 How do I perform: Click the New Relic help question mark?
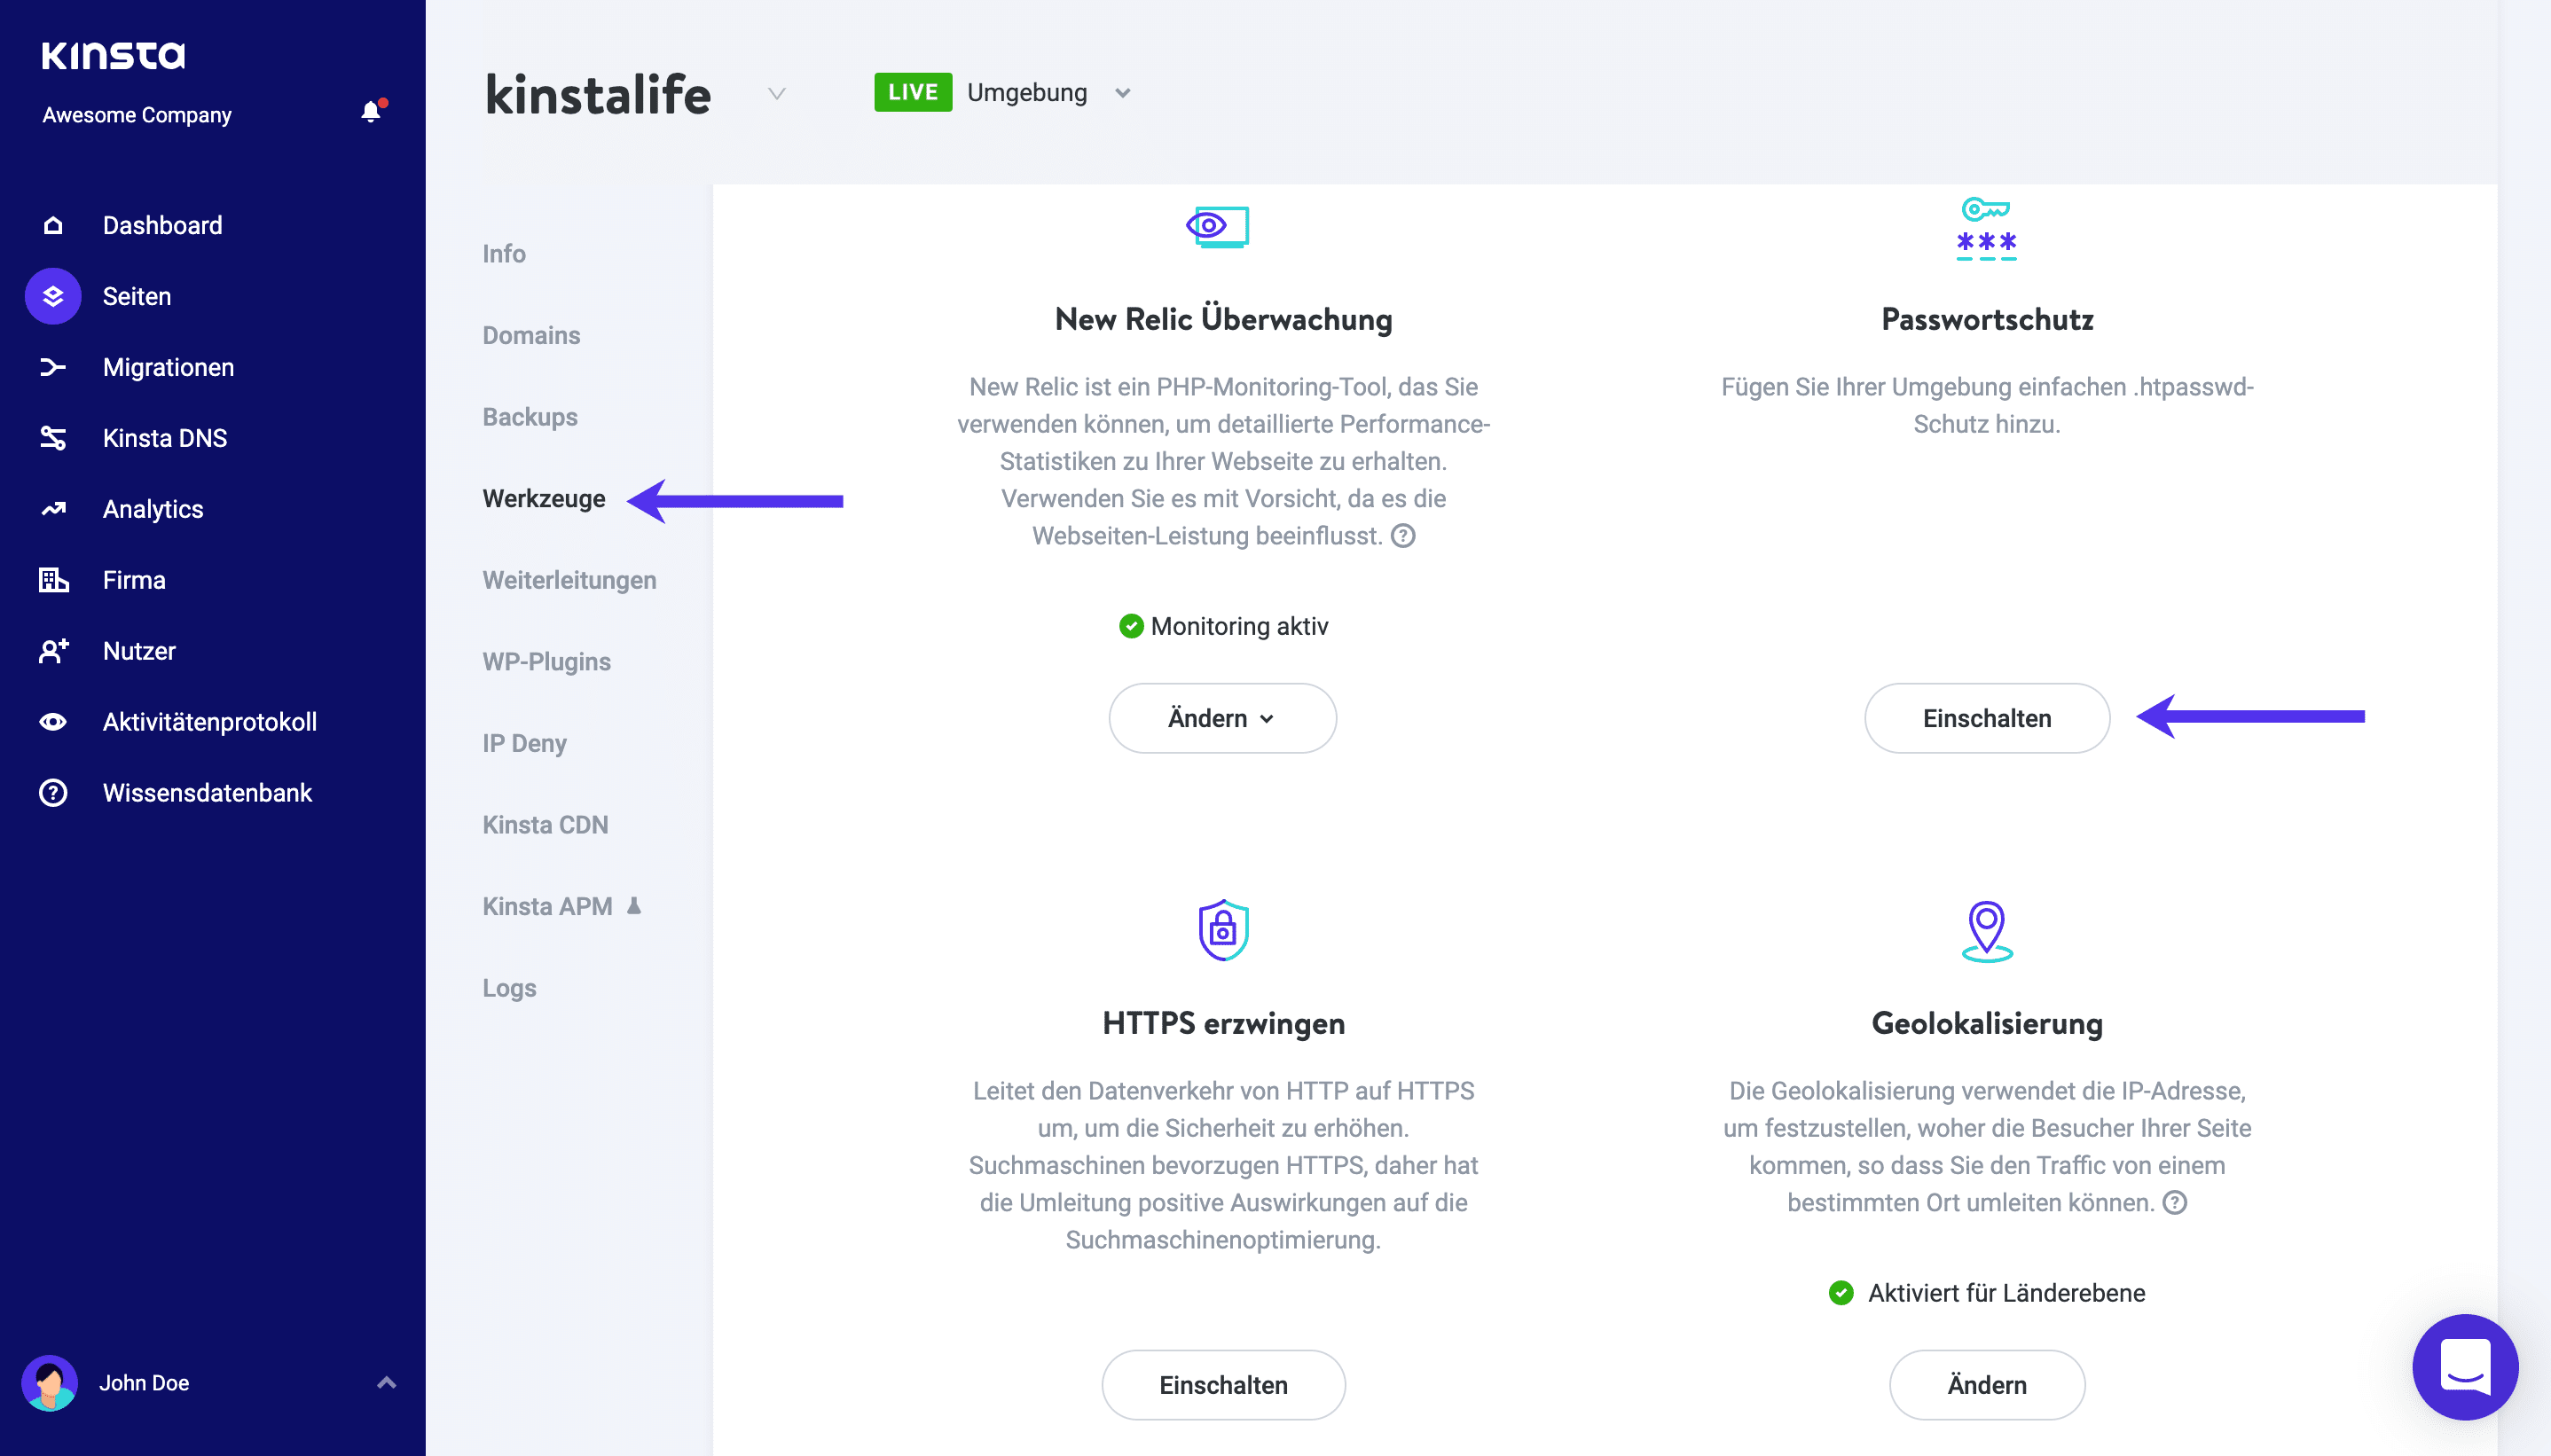(1404, 536)
